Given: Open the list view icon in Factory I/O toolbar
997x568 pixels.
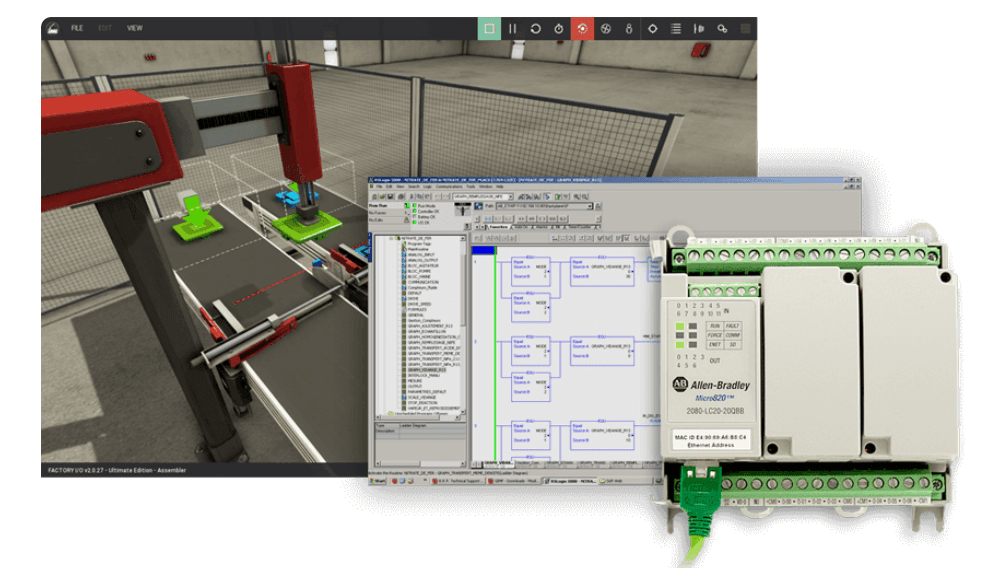Looking at the screenshot, I should 676,29.
